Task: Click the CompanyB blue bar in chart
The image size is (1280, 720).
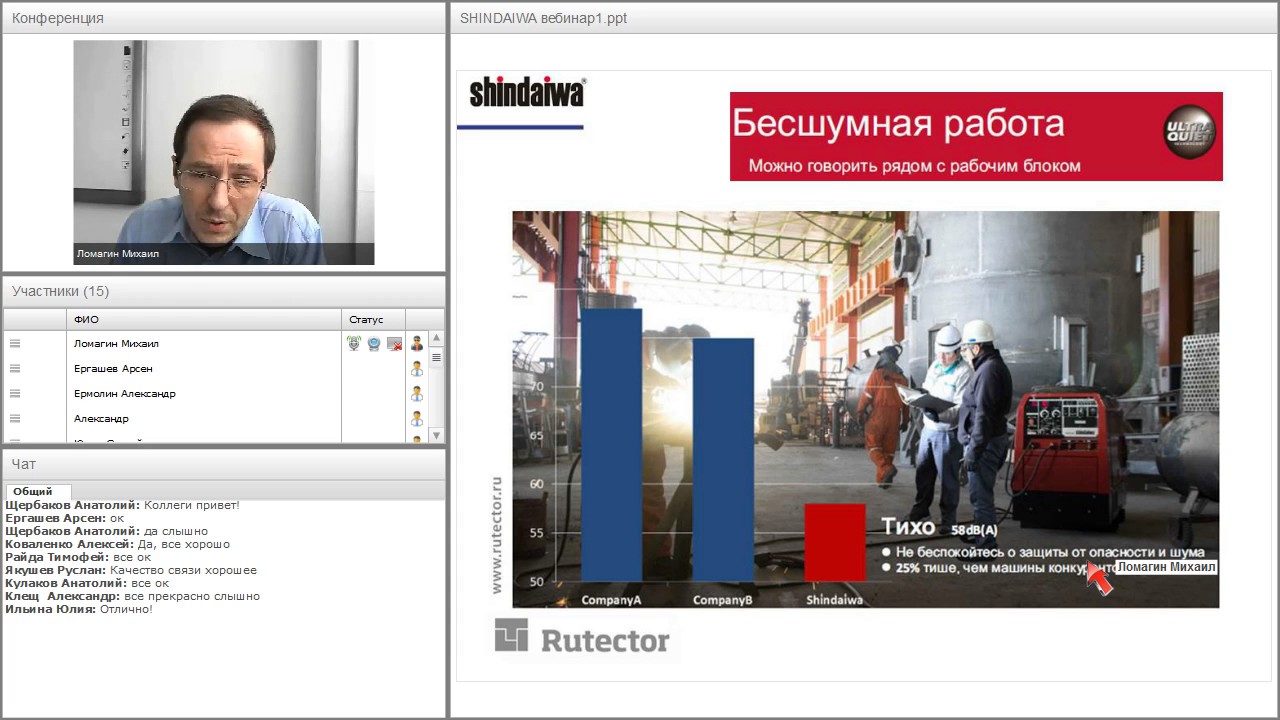Action: tap(723, 460)
